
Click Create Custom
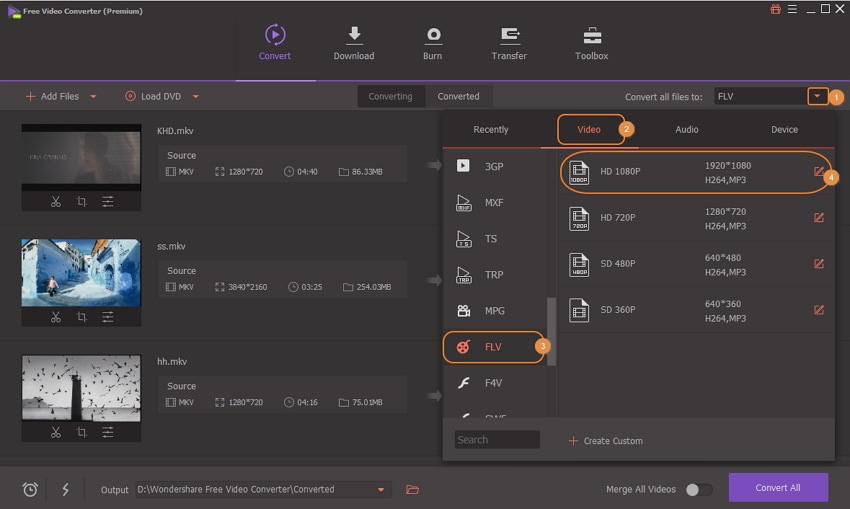tap(606, 441)
